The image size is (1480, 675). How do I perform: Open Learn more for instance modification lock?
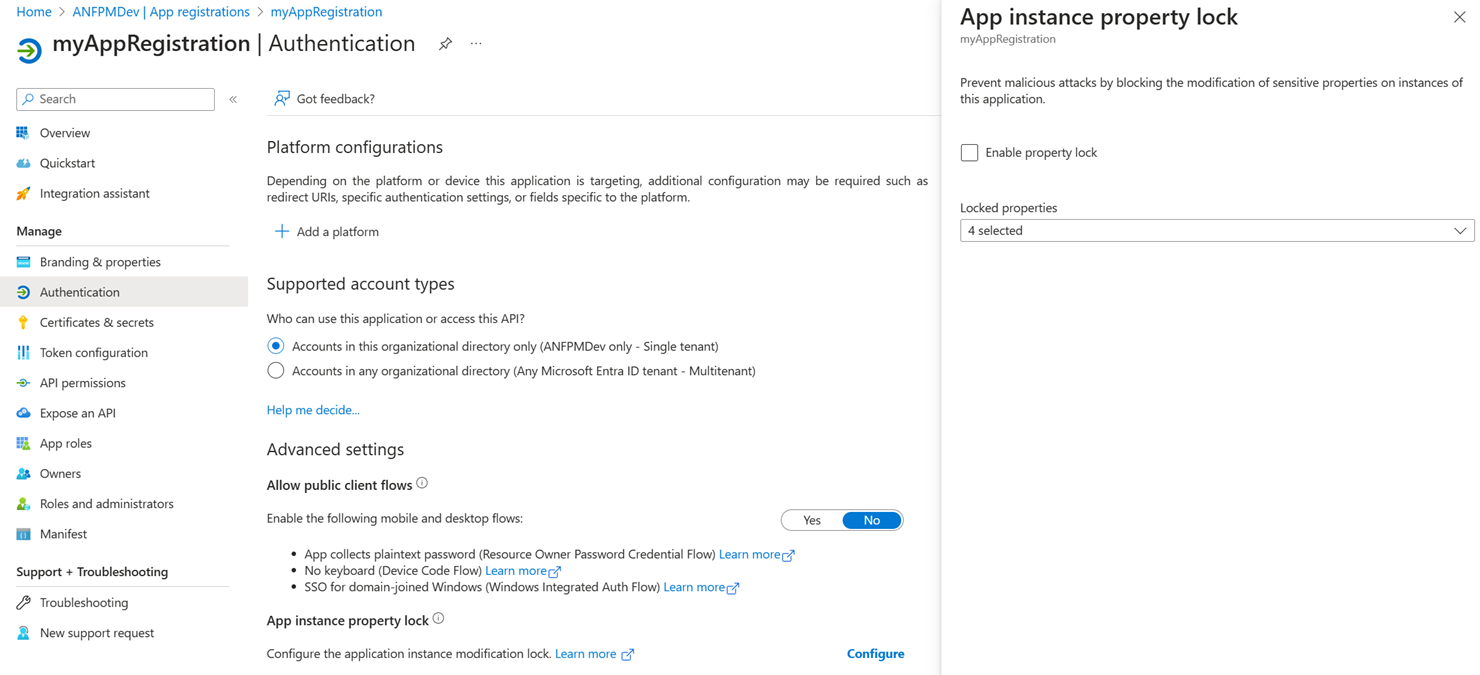tap(594, 654)
